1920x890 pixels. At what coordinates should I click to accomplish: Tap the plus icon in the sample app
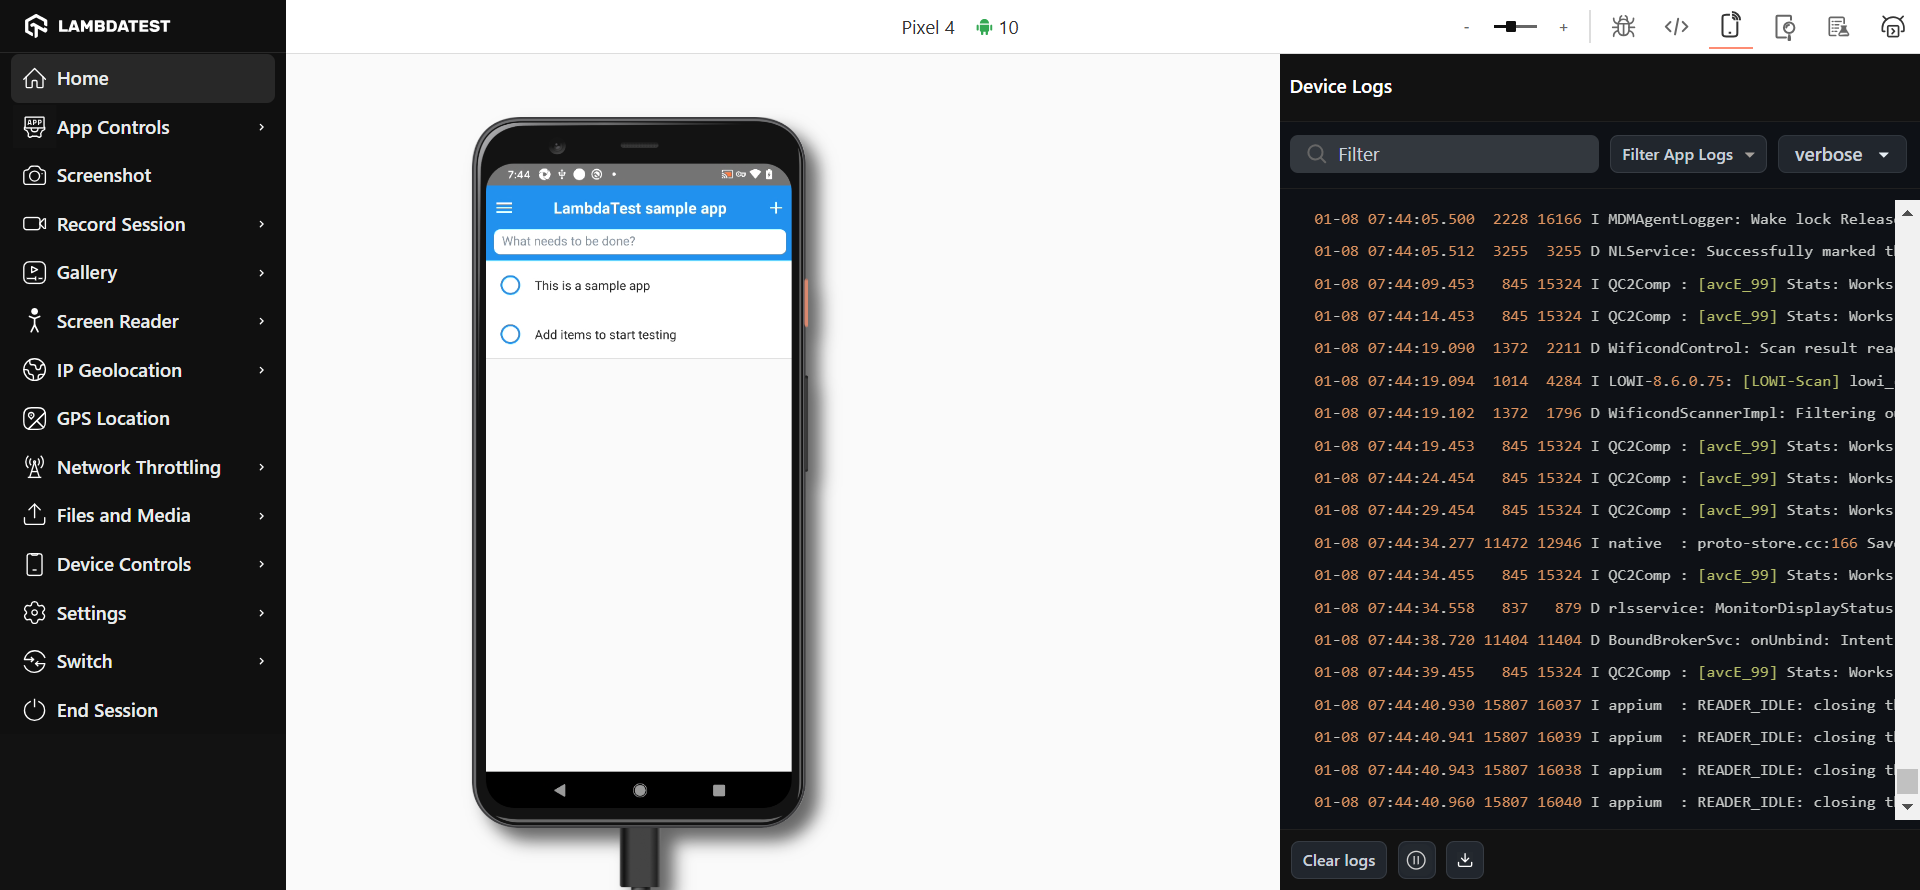[775, 208]
